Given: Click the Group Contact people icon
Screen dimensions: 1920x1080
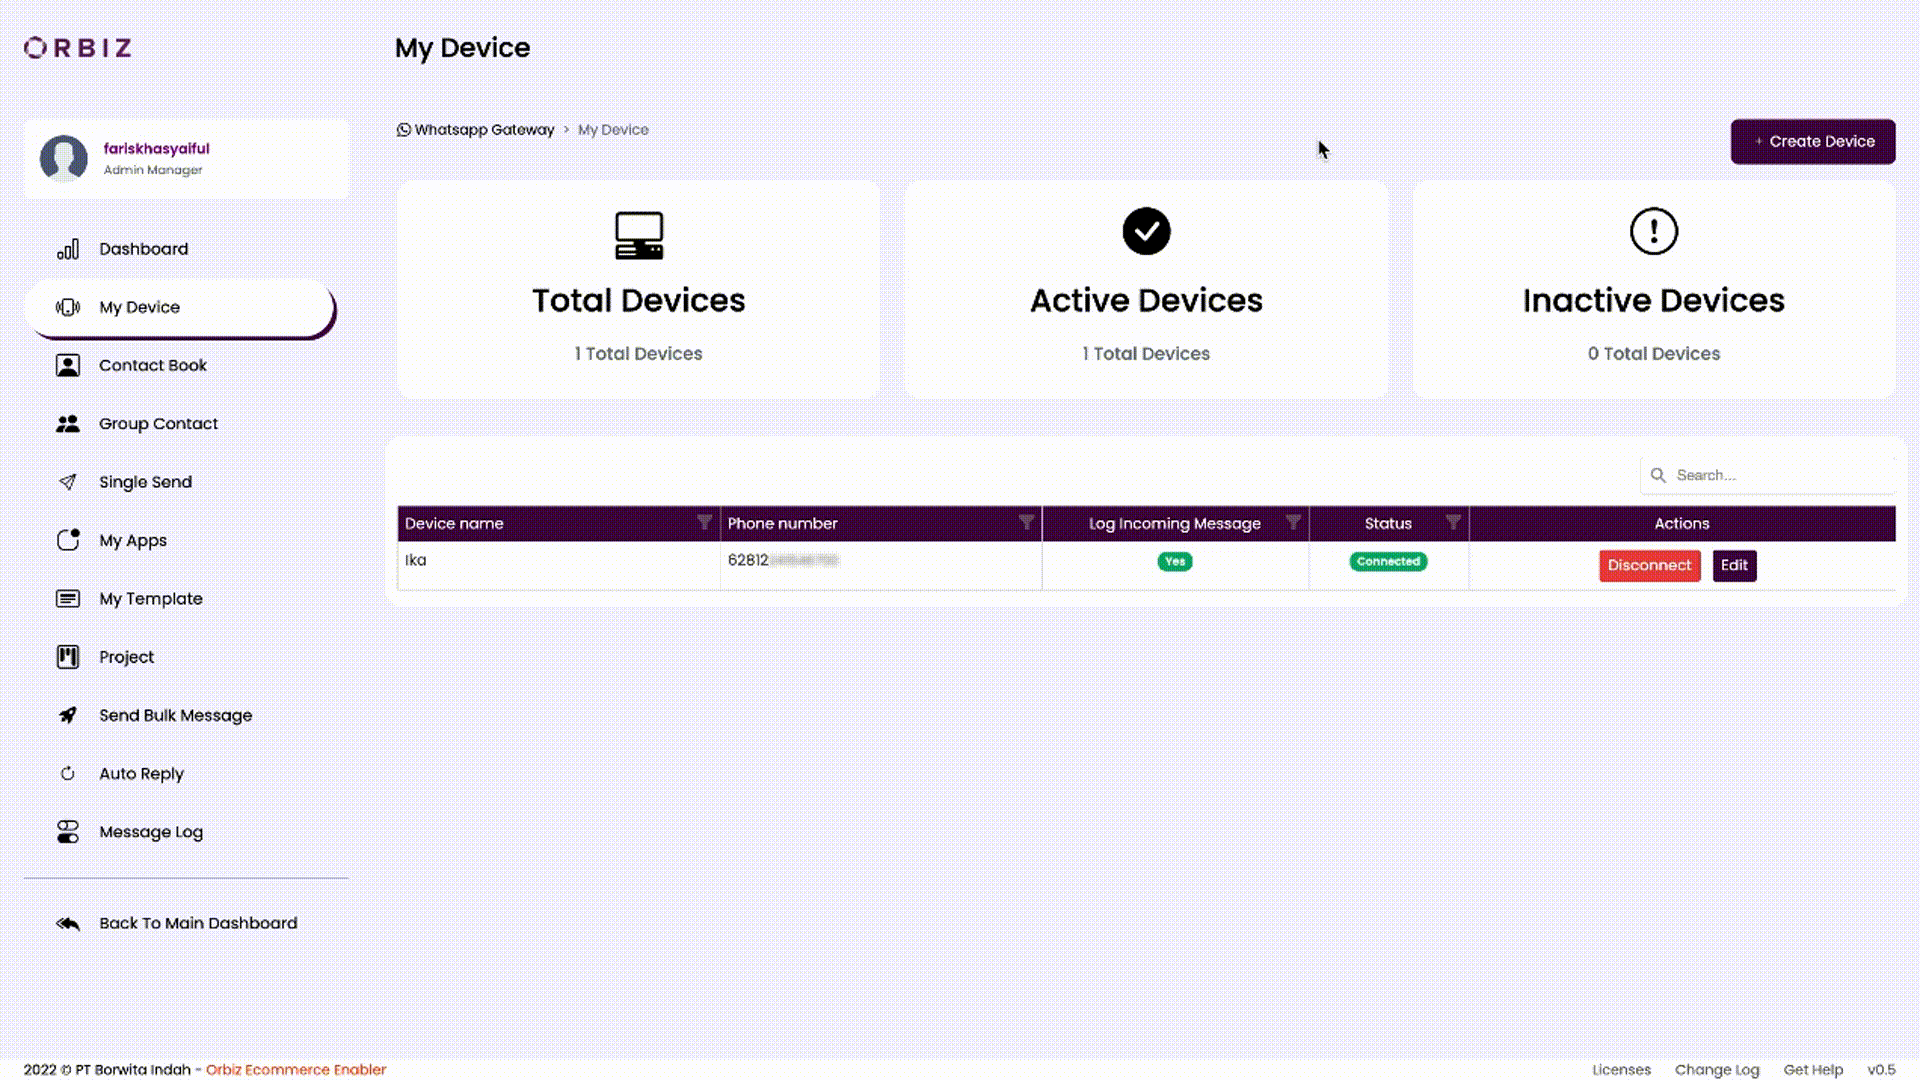Looking at the screenshot, I should coord(68,423).
